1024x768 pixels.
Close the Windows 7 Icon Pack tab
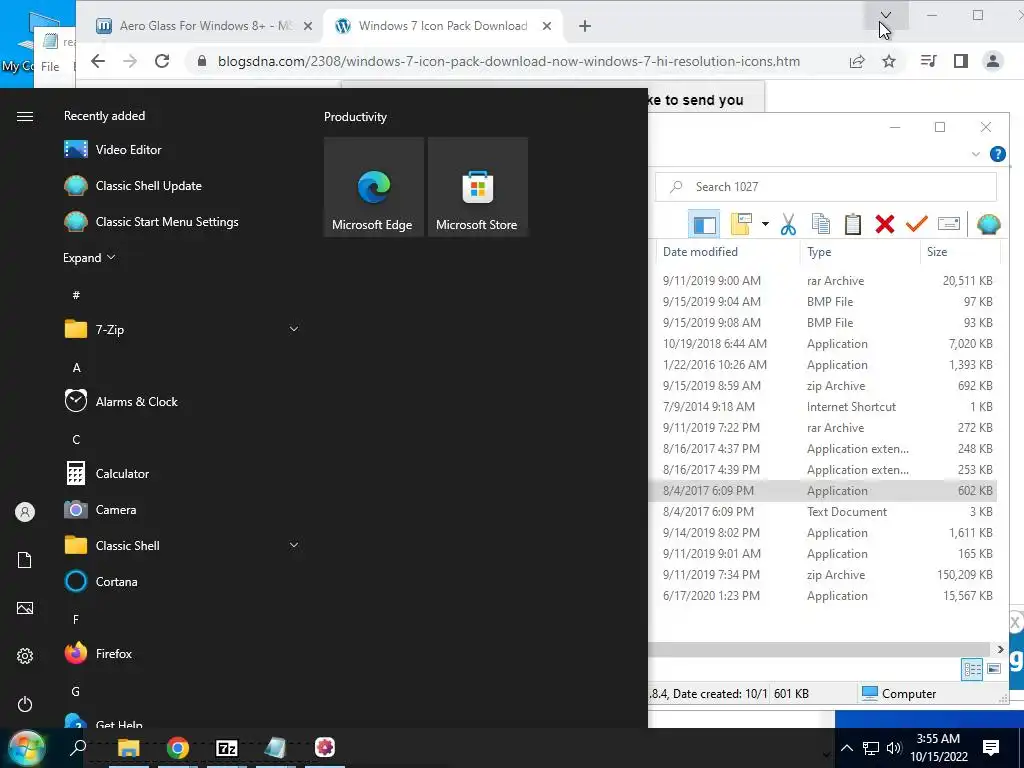[x=547, y=26]
